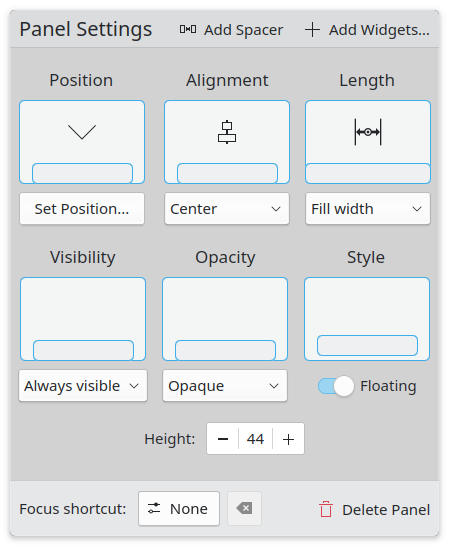Click the Floating label text
Viewport: 449px width, 546px height.
[x=388, y=386]
